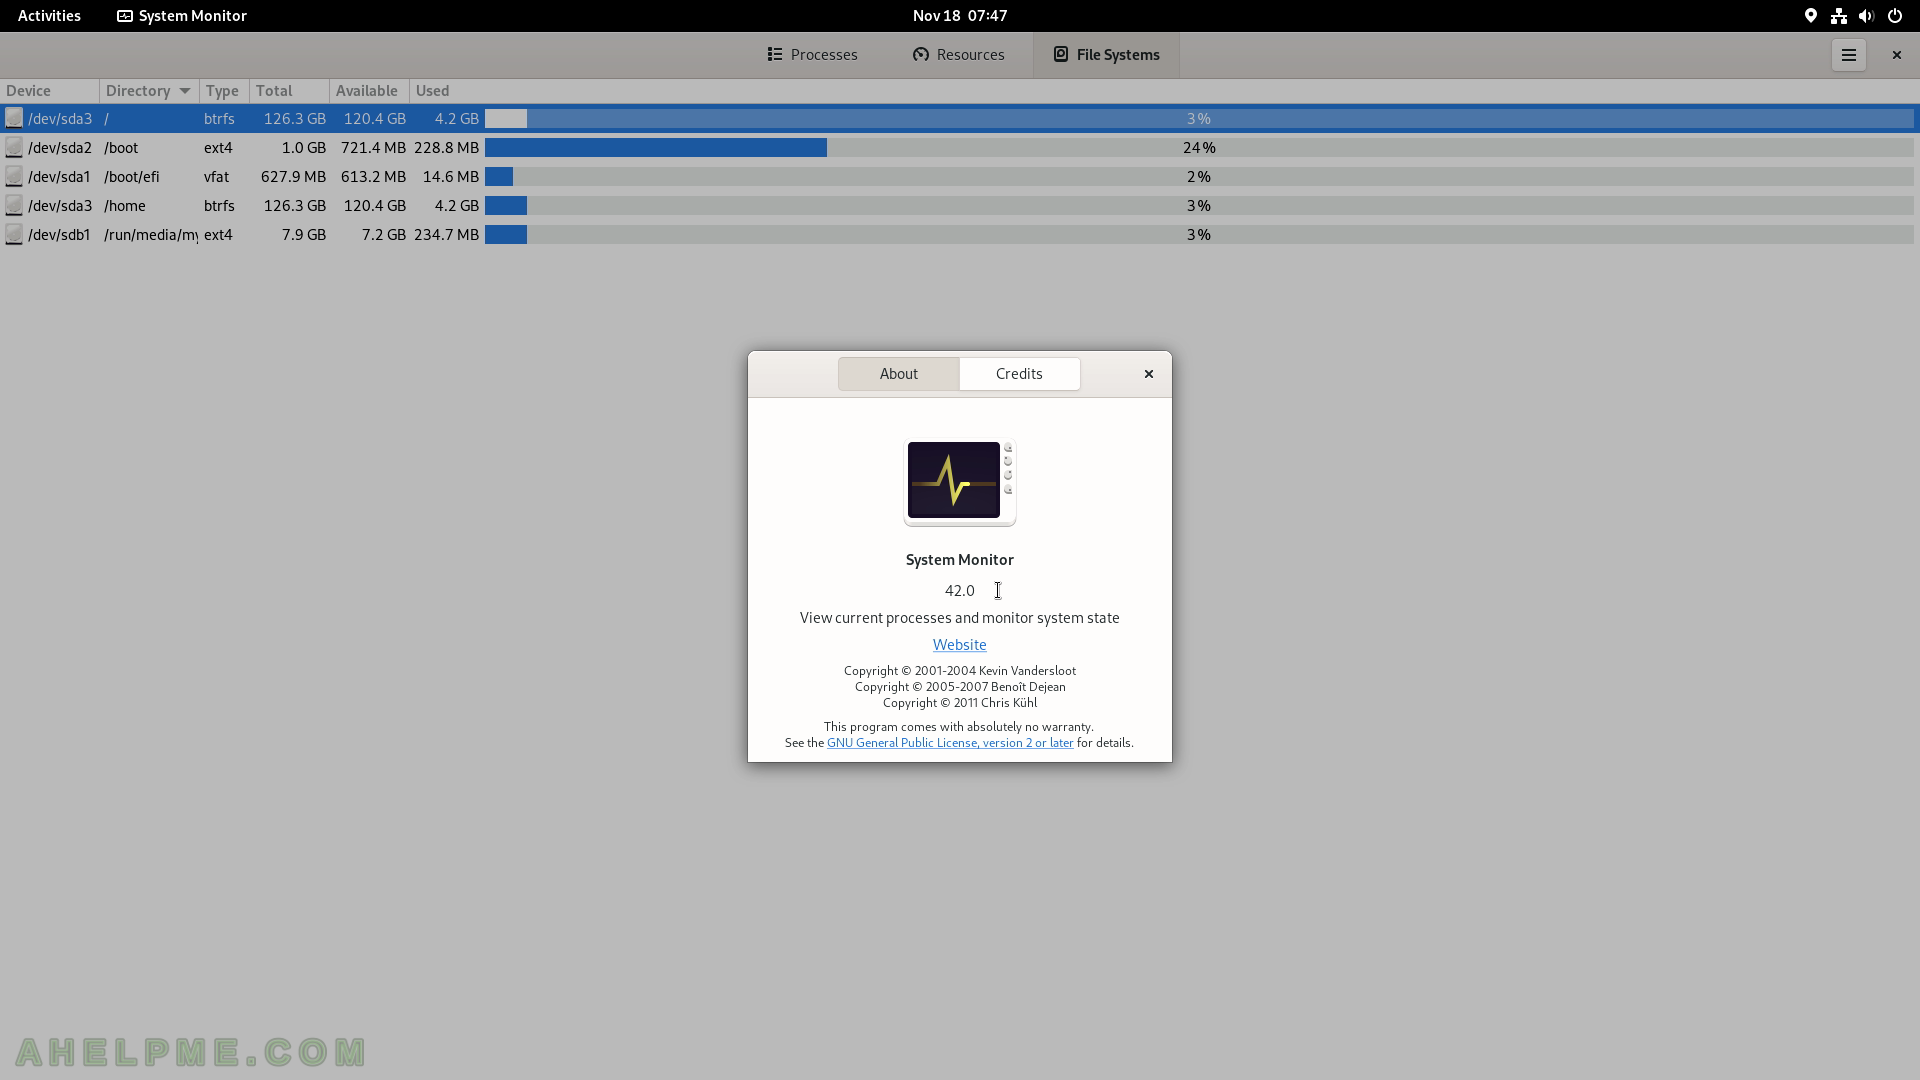1920x1080 pixels.
Task: Open the power menu icon in the top bar
Action: [1894, 16]
